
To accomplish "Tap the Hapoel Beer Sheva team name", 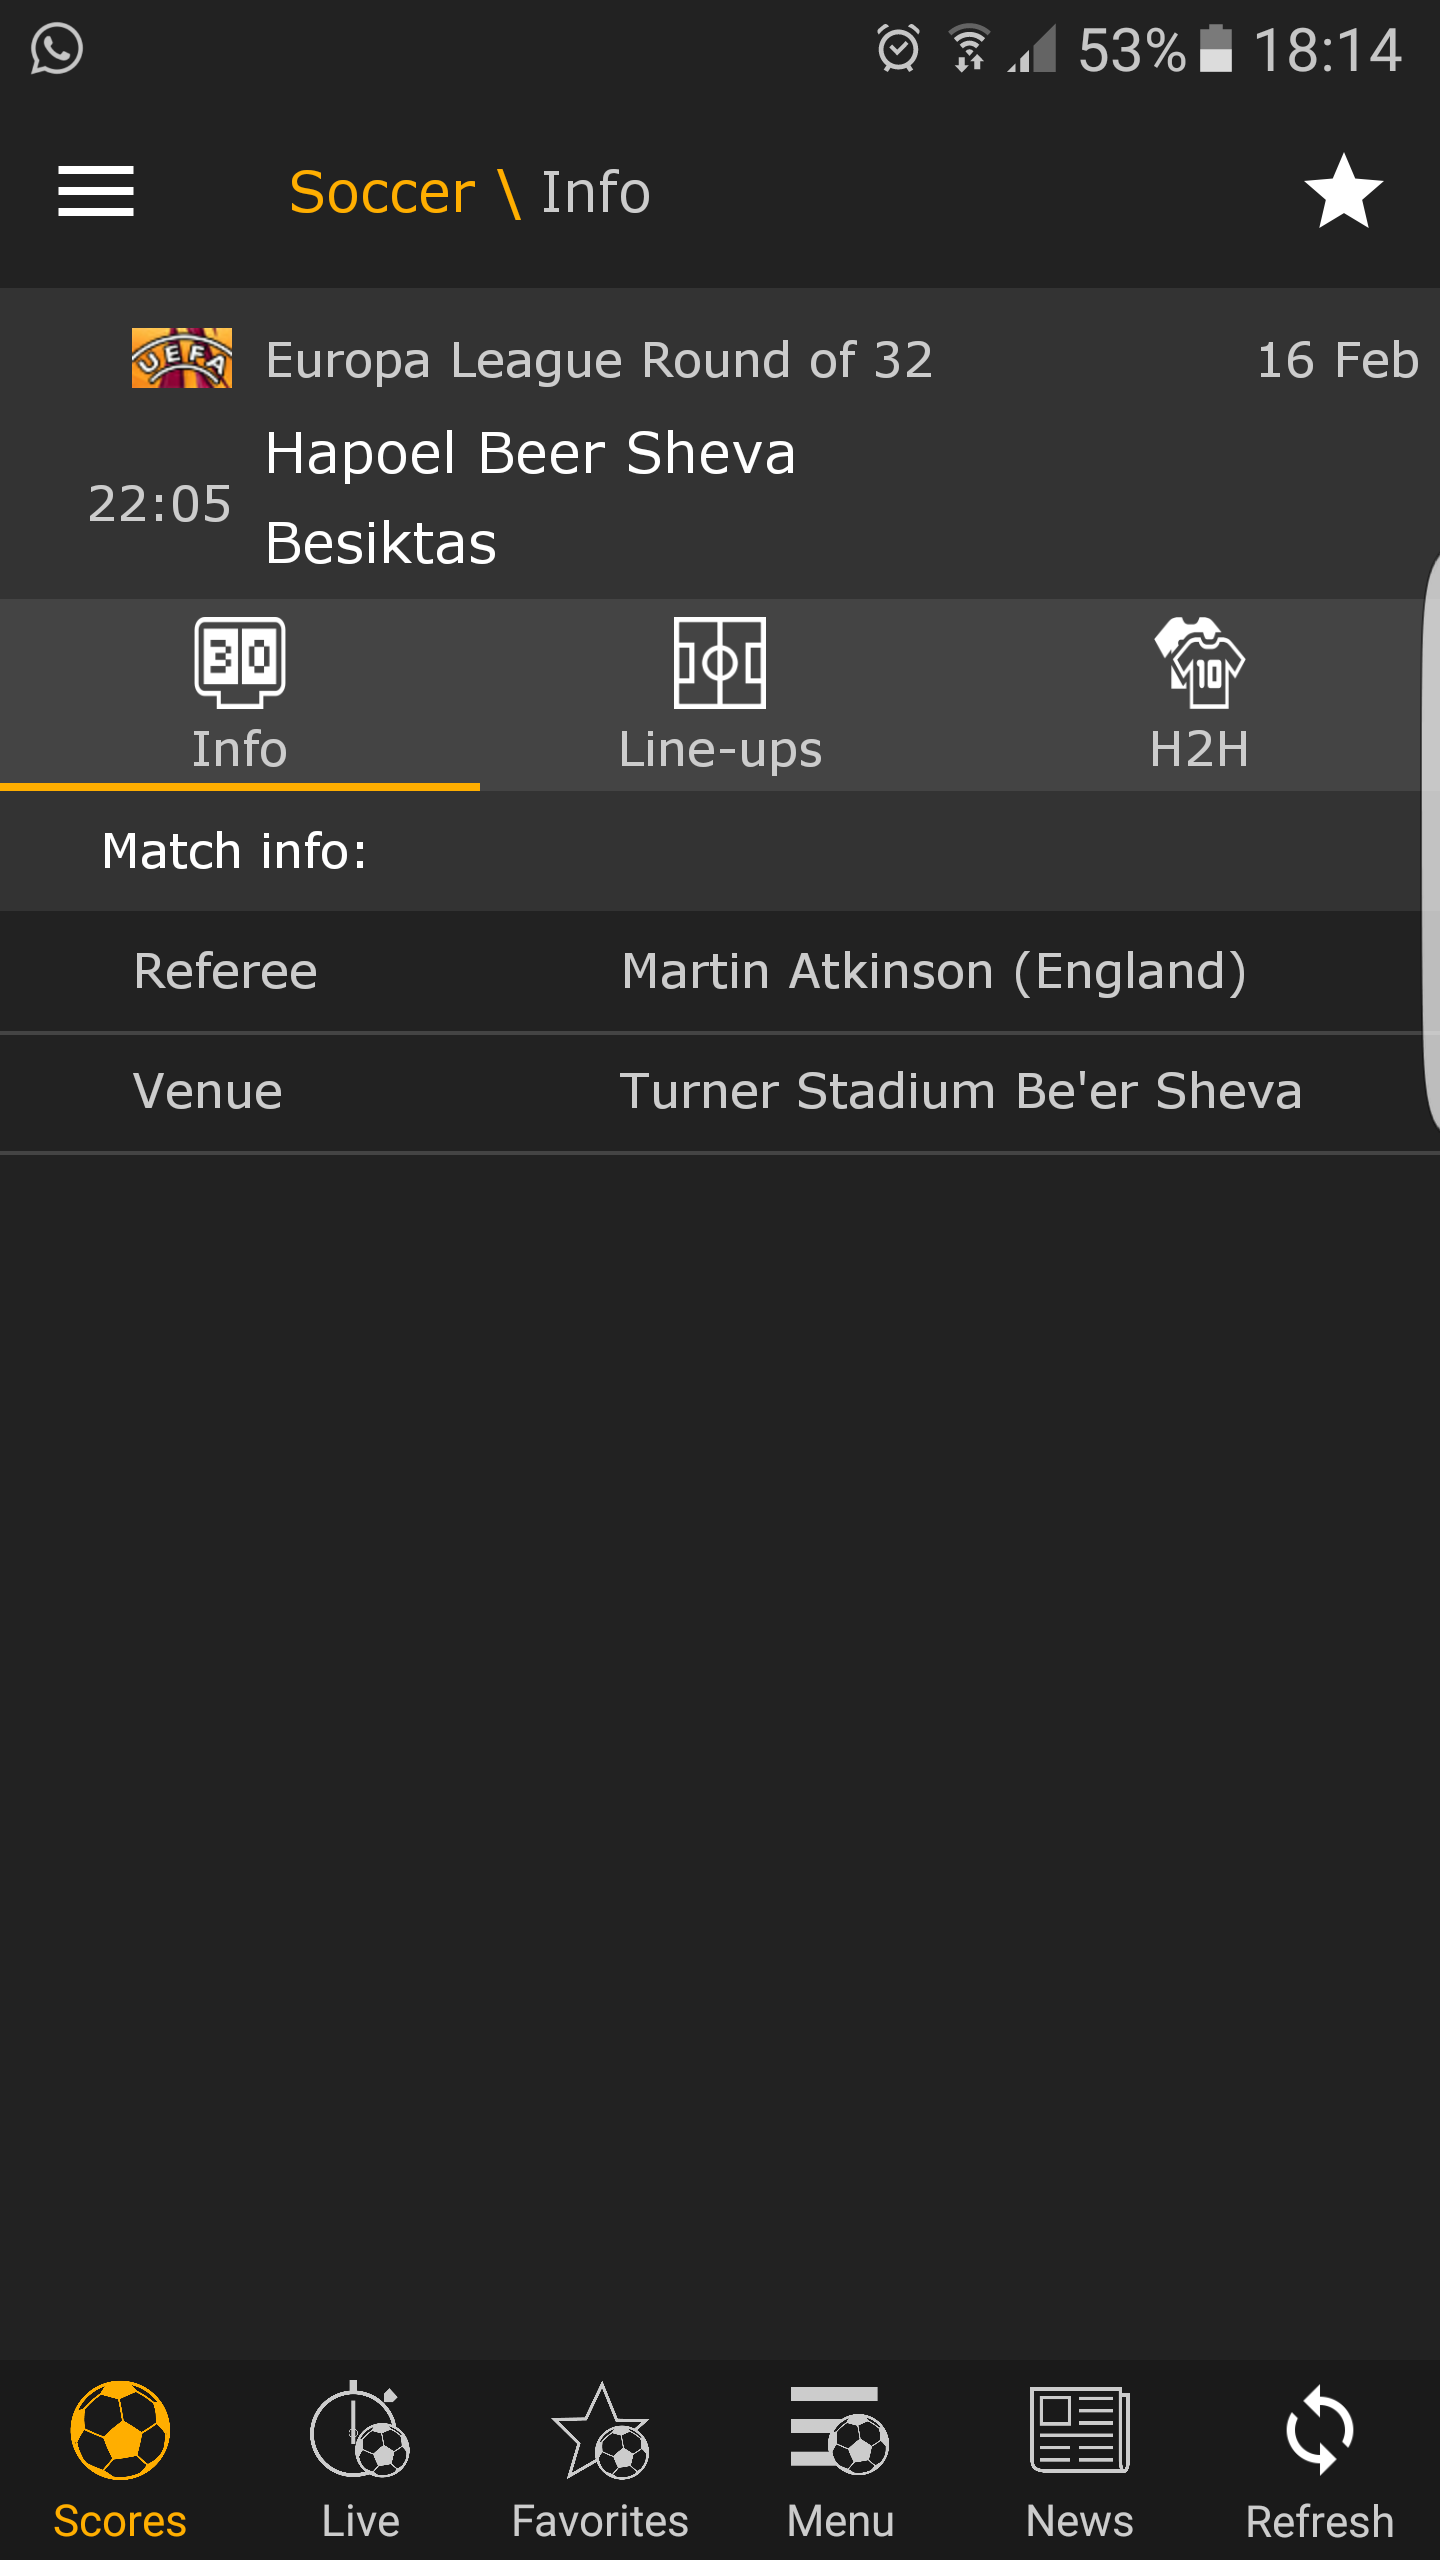I will [530, 453].
